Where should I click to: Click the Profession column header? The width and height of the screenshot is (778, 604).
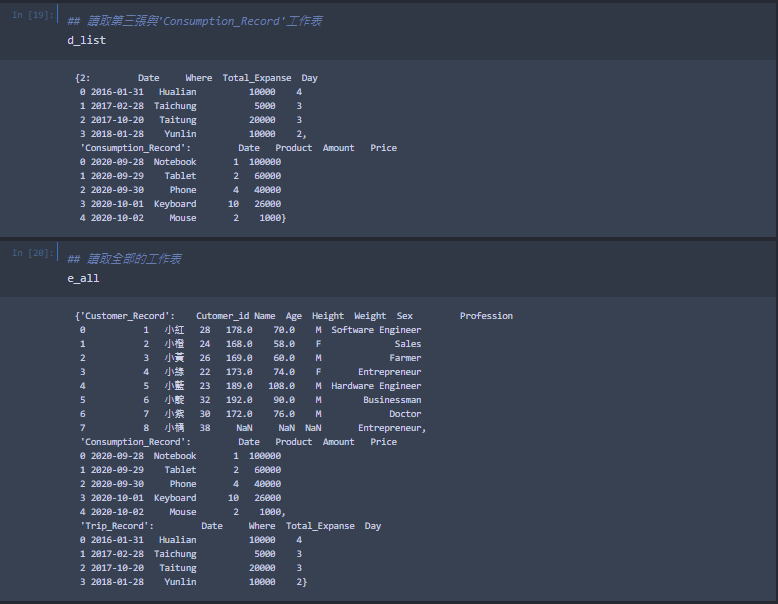486,316
